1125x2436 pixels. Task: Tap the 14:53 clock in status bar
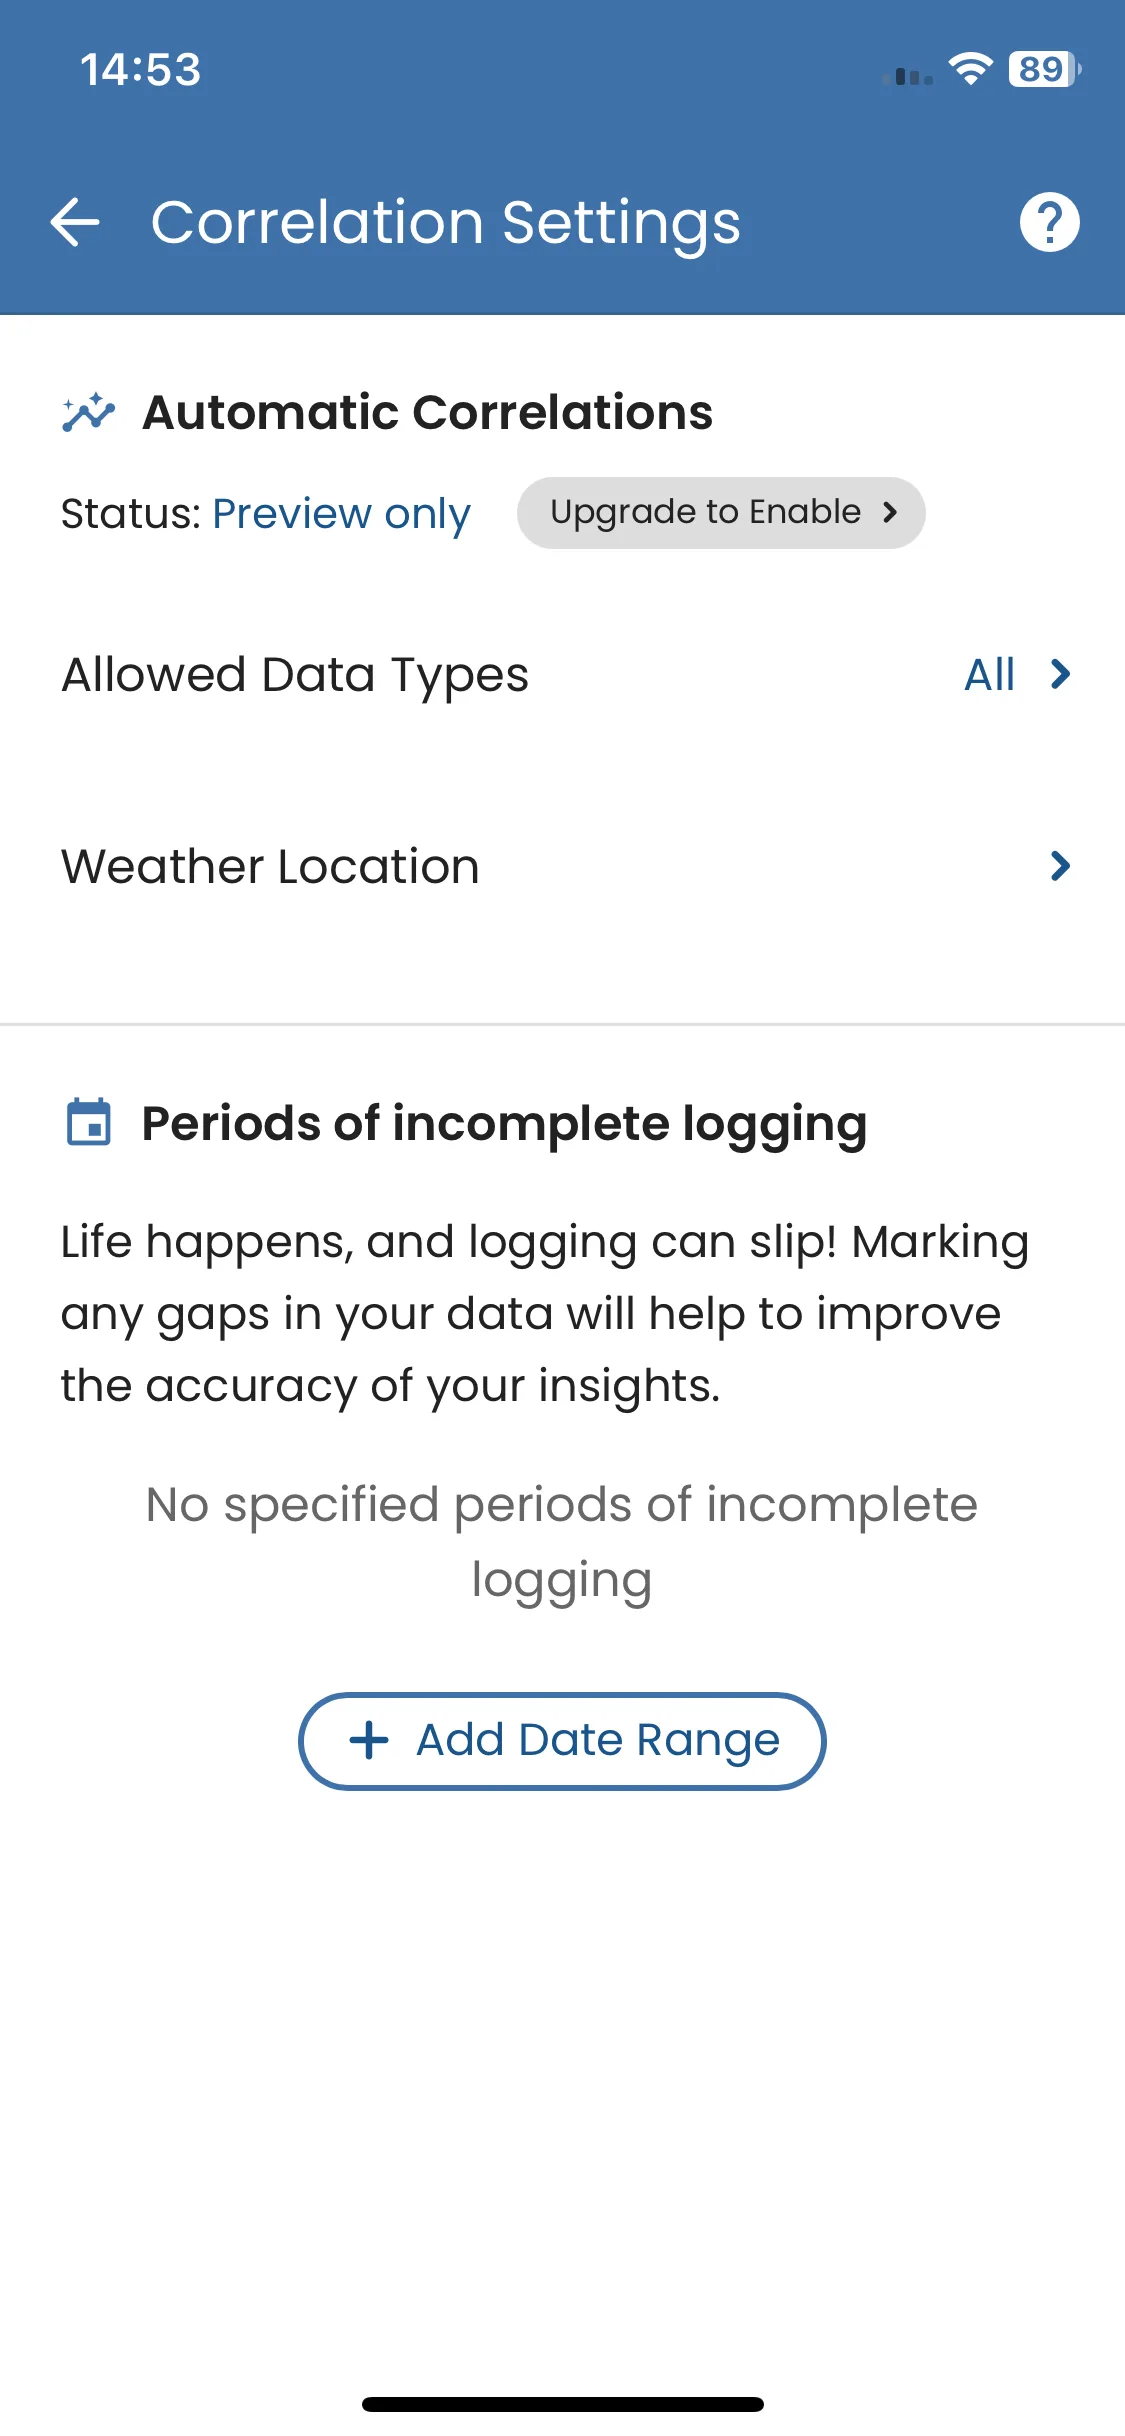(x=141, y=70)
